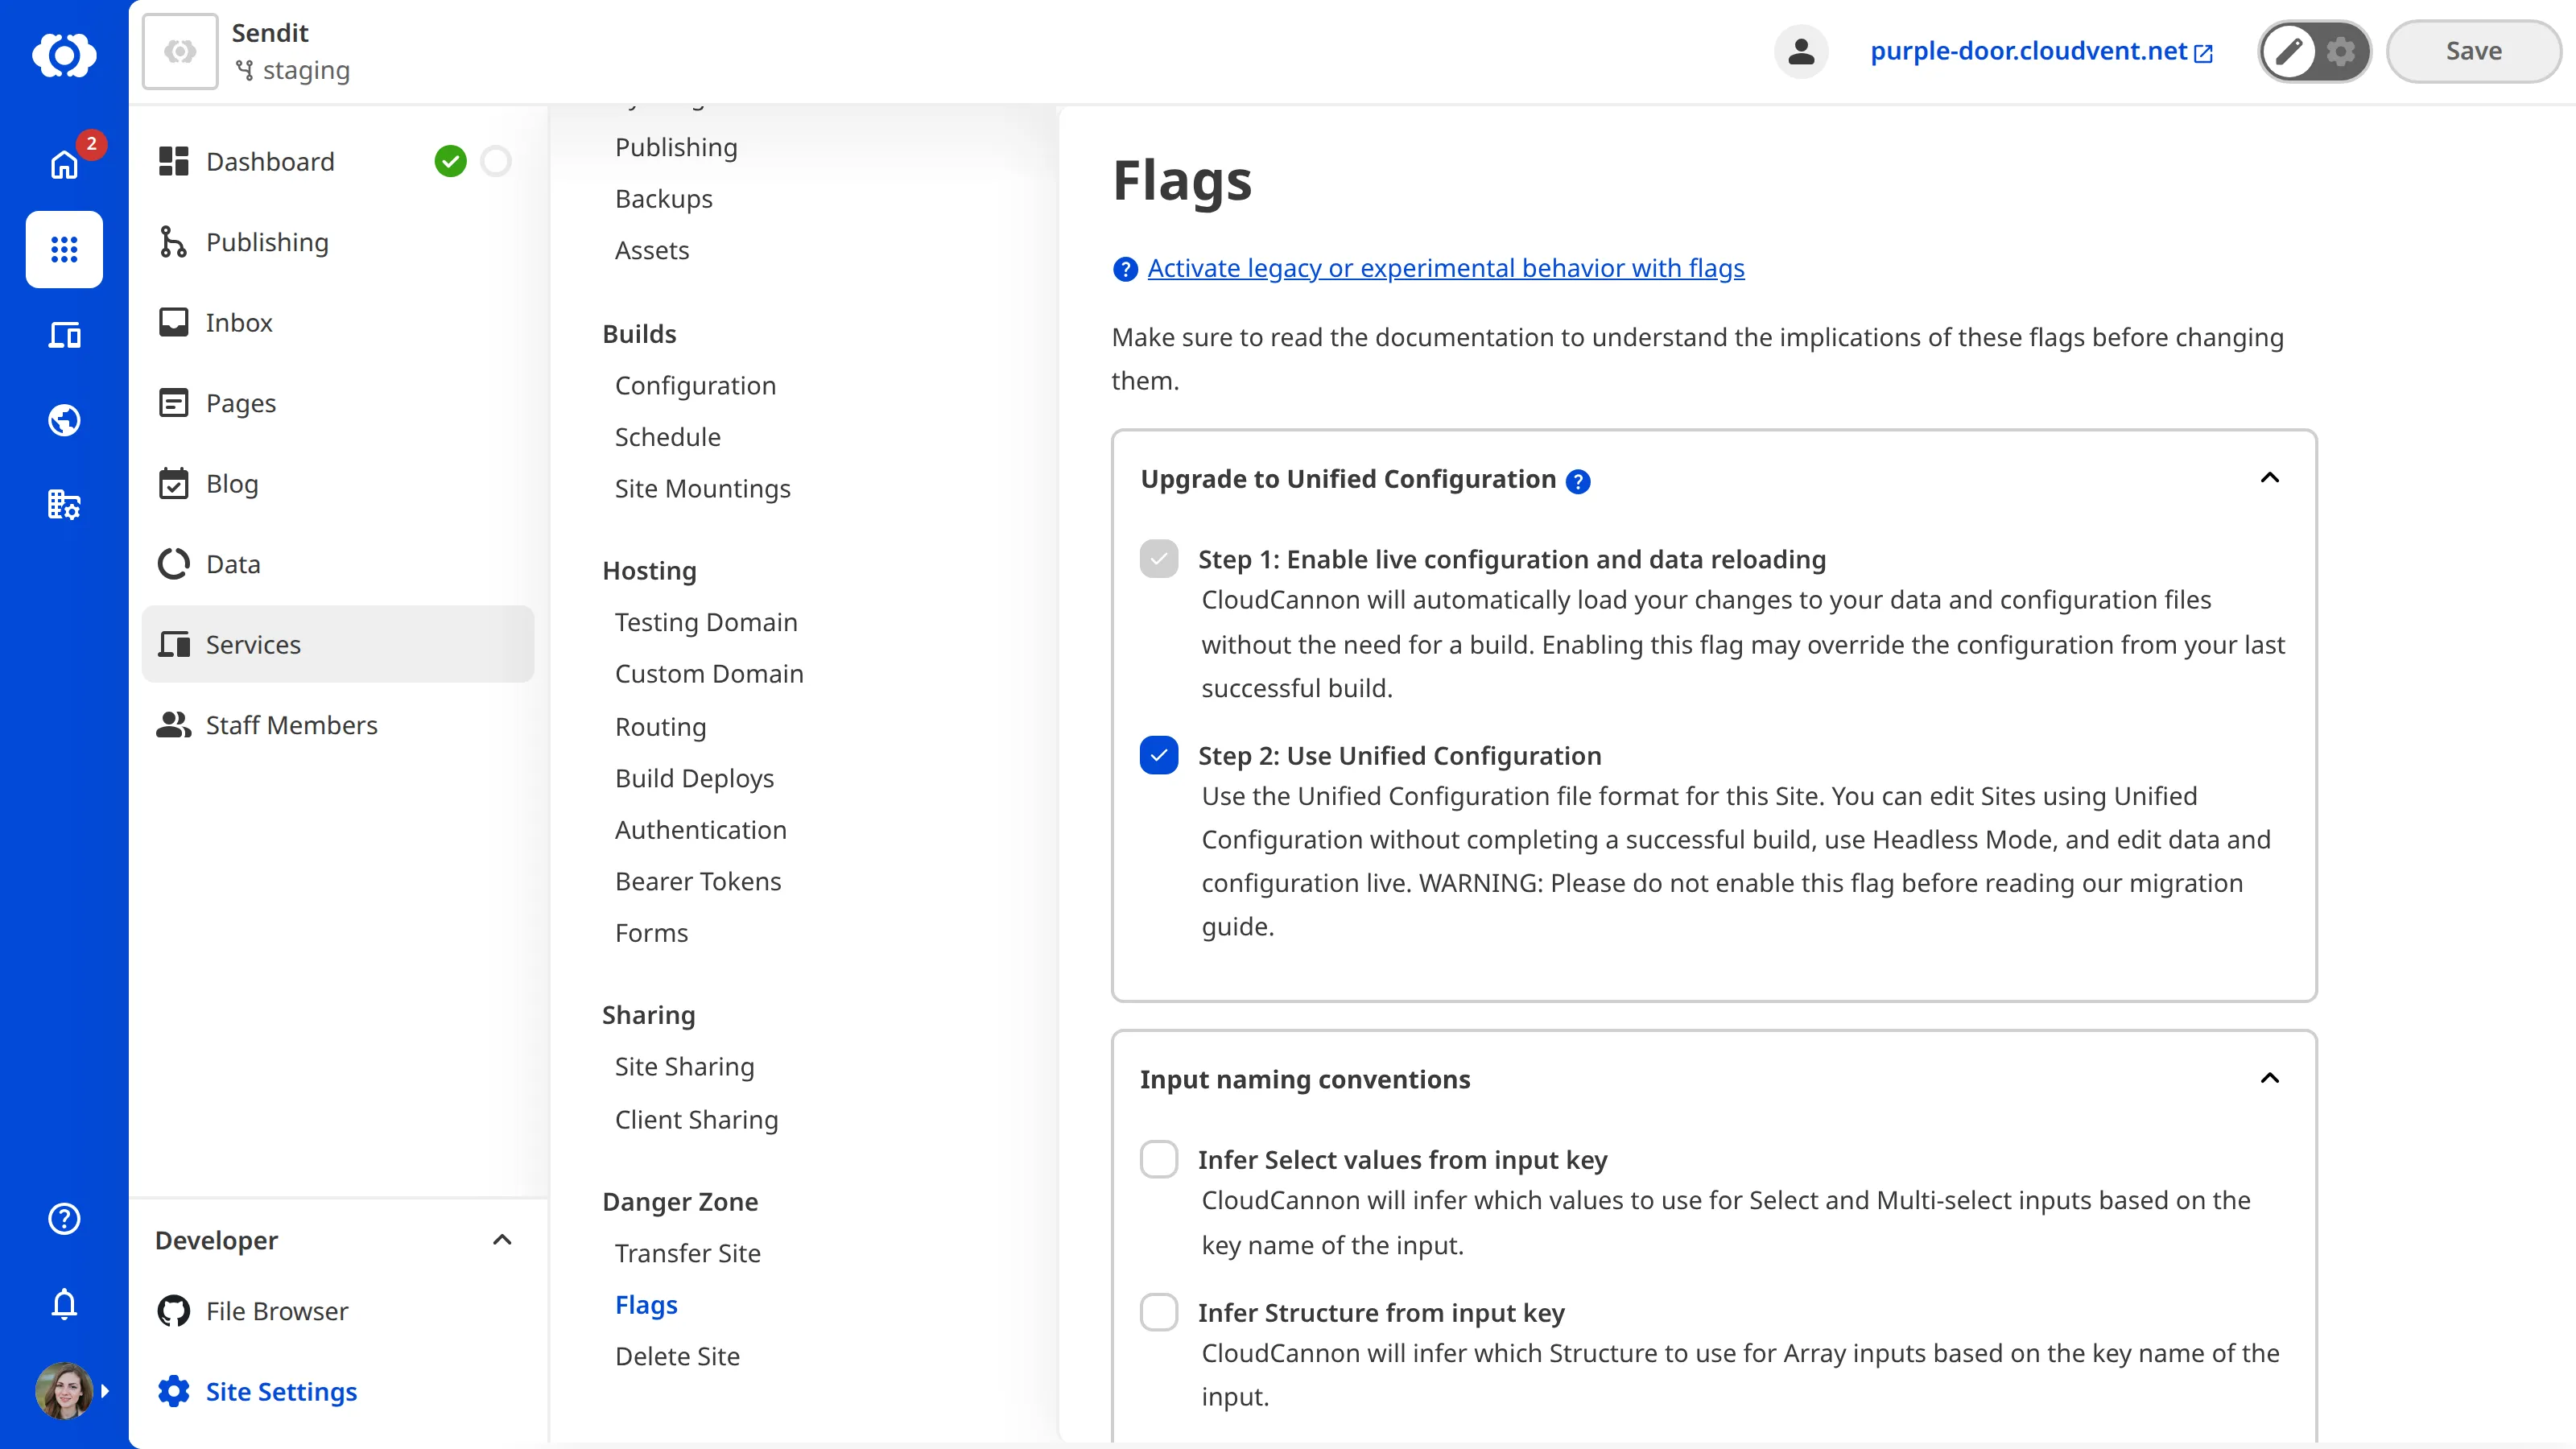Select the Flags settings item

646,1305
